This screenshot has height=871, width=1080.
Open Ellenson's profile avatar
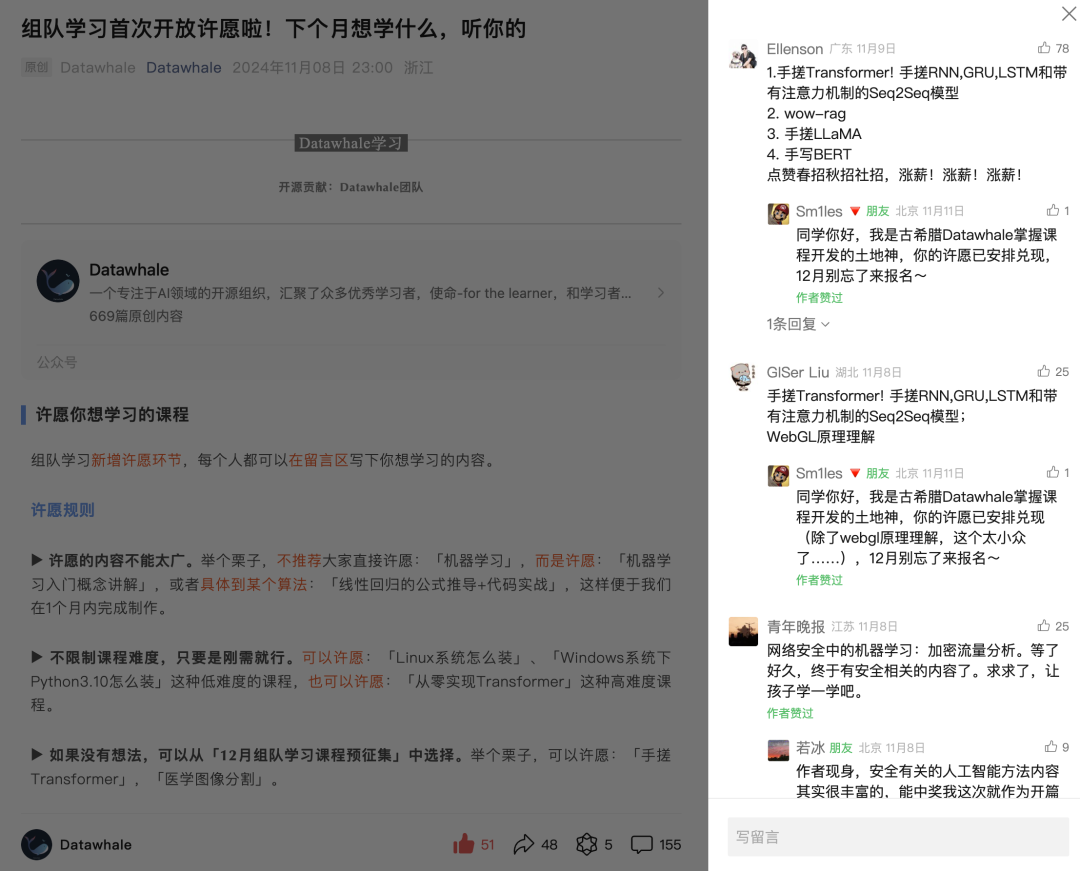[742, 55]
